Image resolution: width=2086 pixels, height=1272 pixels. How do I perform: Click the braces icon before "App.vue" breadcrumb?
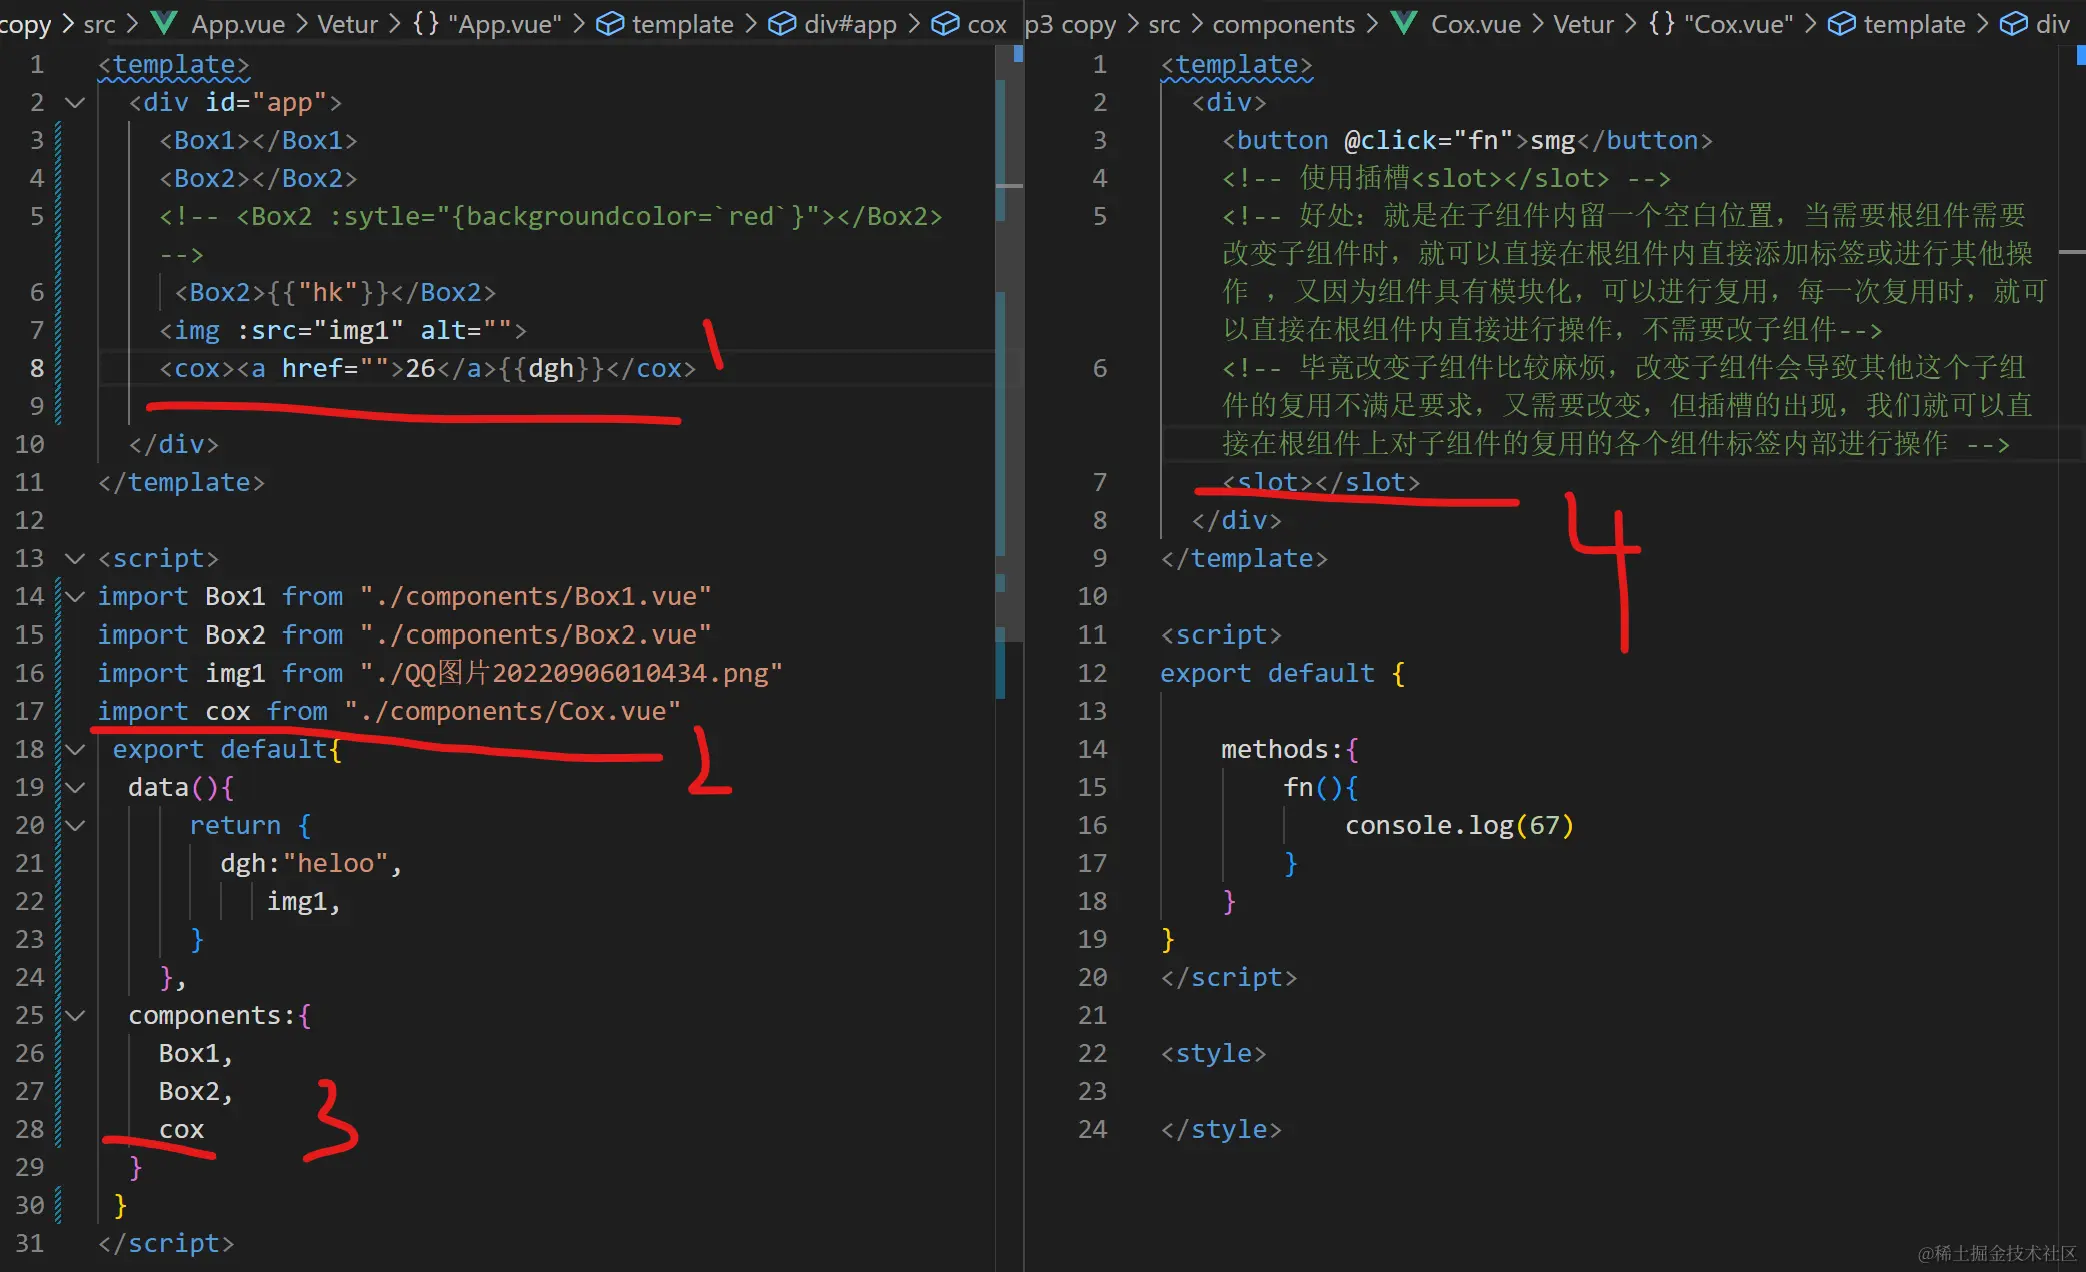pyautogui.click(x=426, y=22)
